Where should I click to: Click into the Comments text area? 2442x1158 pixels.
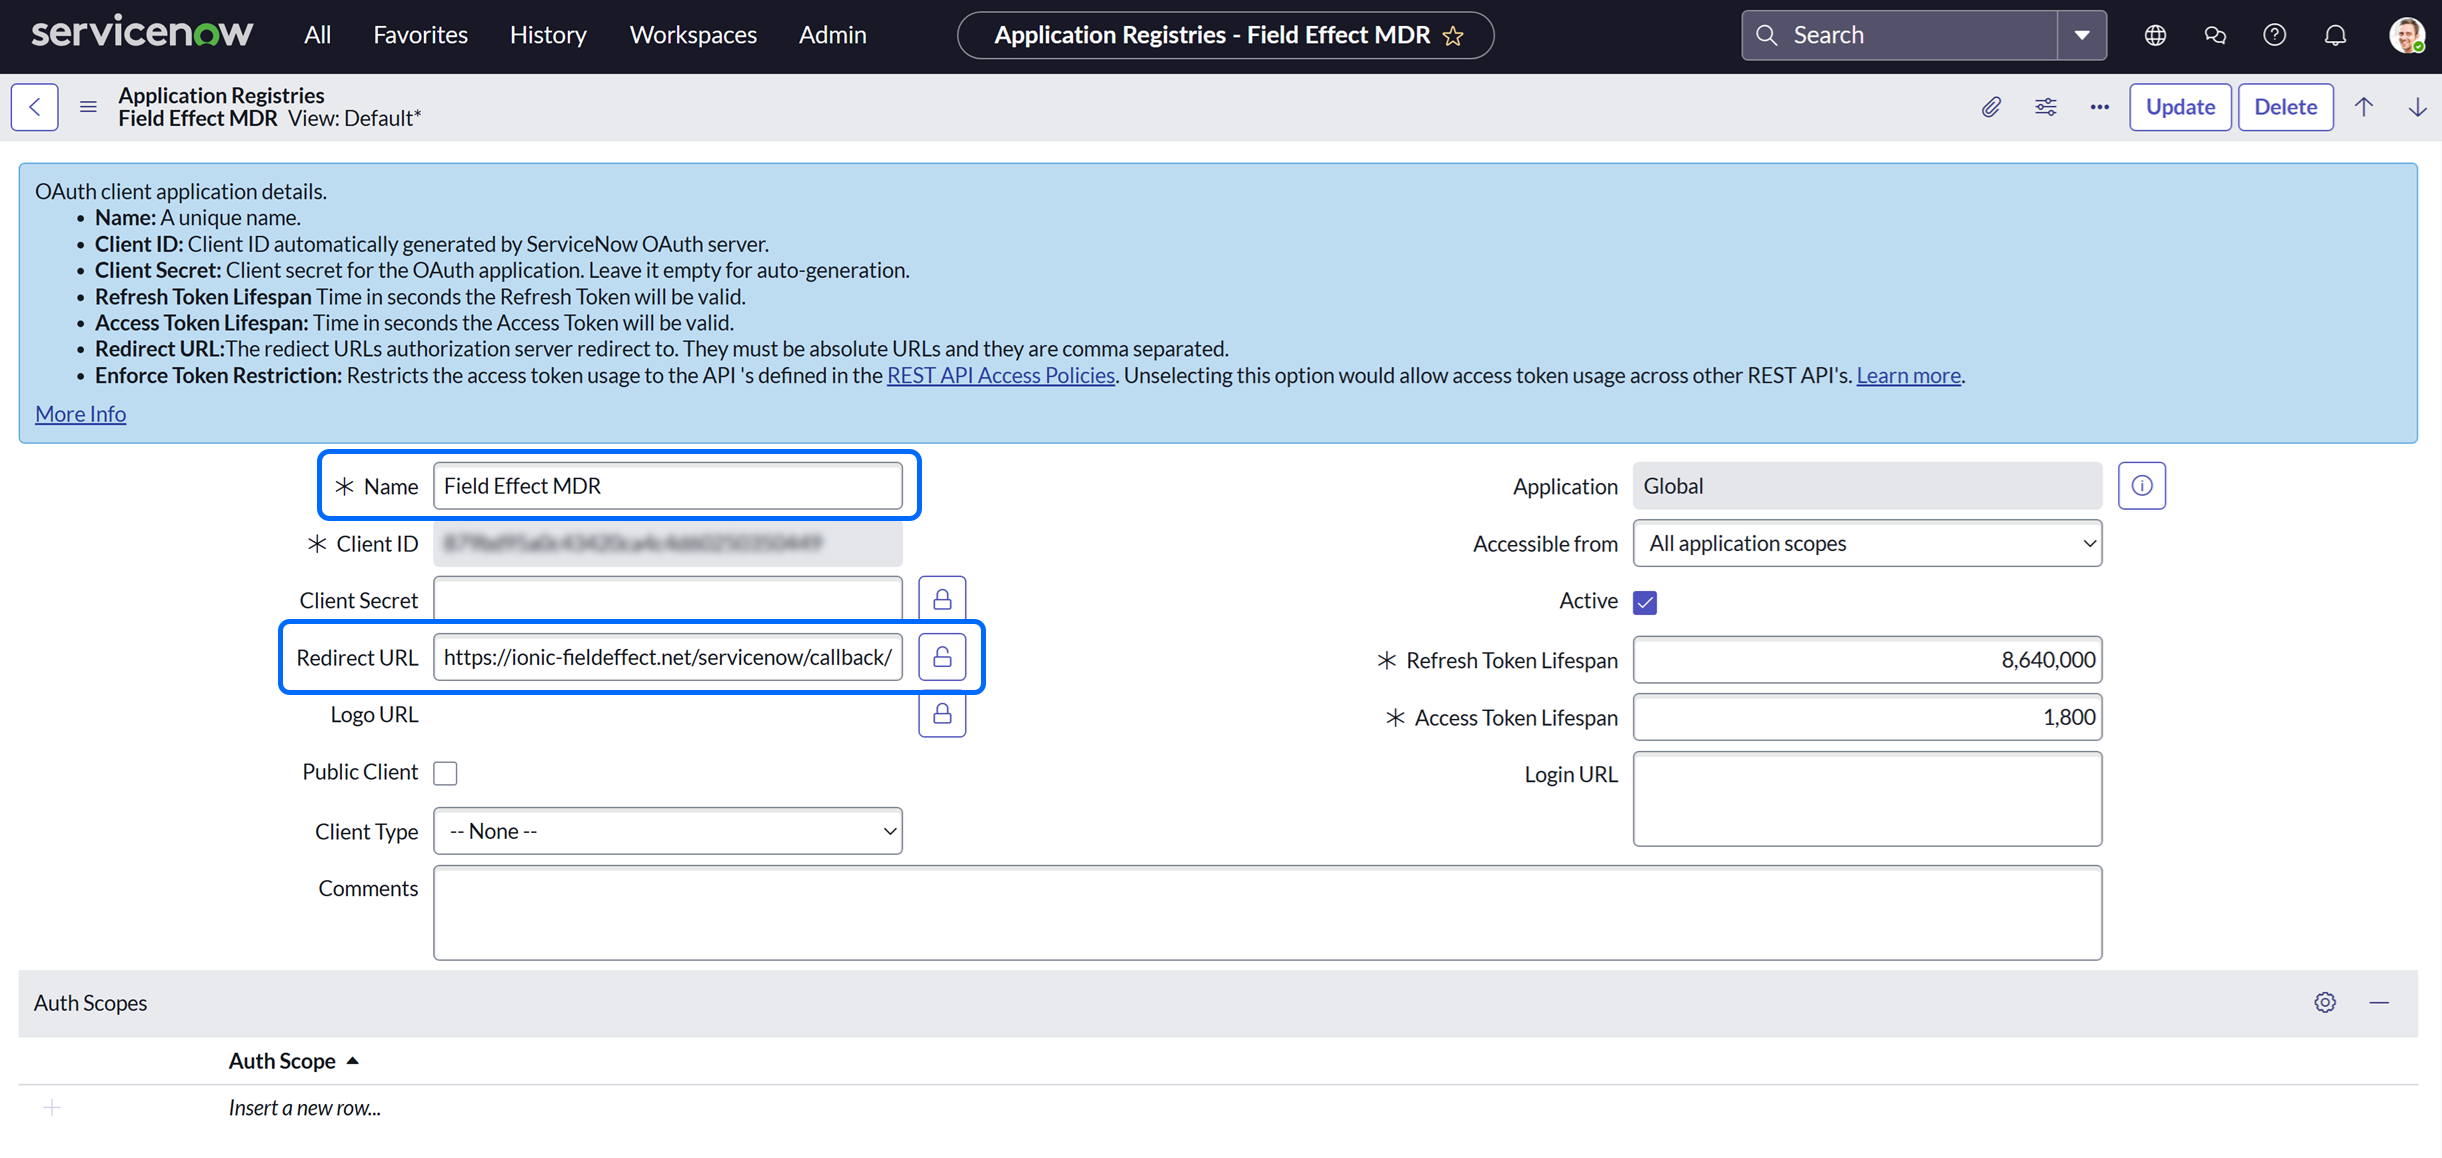click(x=1266, y=912)
